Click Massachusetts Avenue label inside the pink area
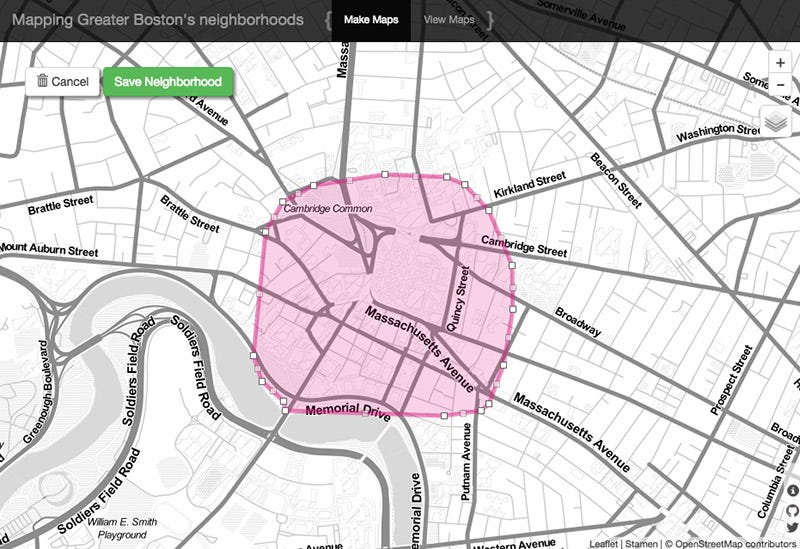The width and height of the screenshot is (800, 549). click(419, 349)
